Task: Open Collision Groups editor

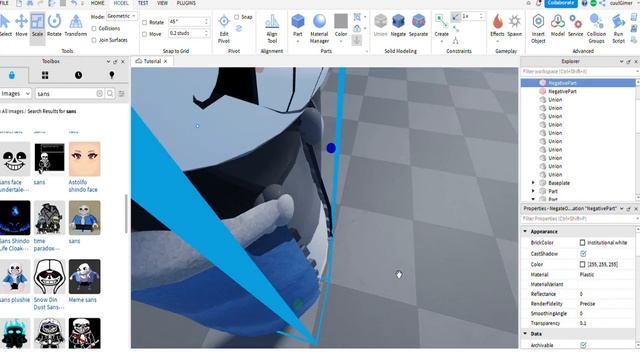Action: tap(596, 28)
